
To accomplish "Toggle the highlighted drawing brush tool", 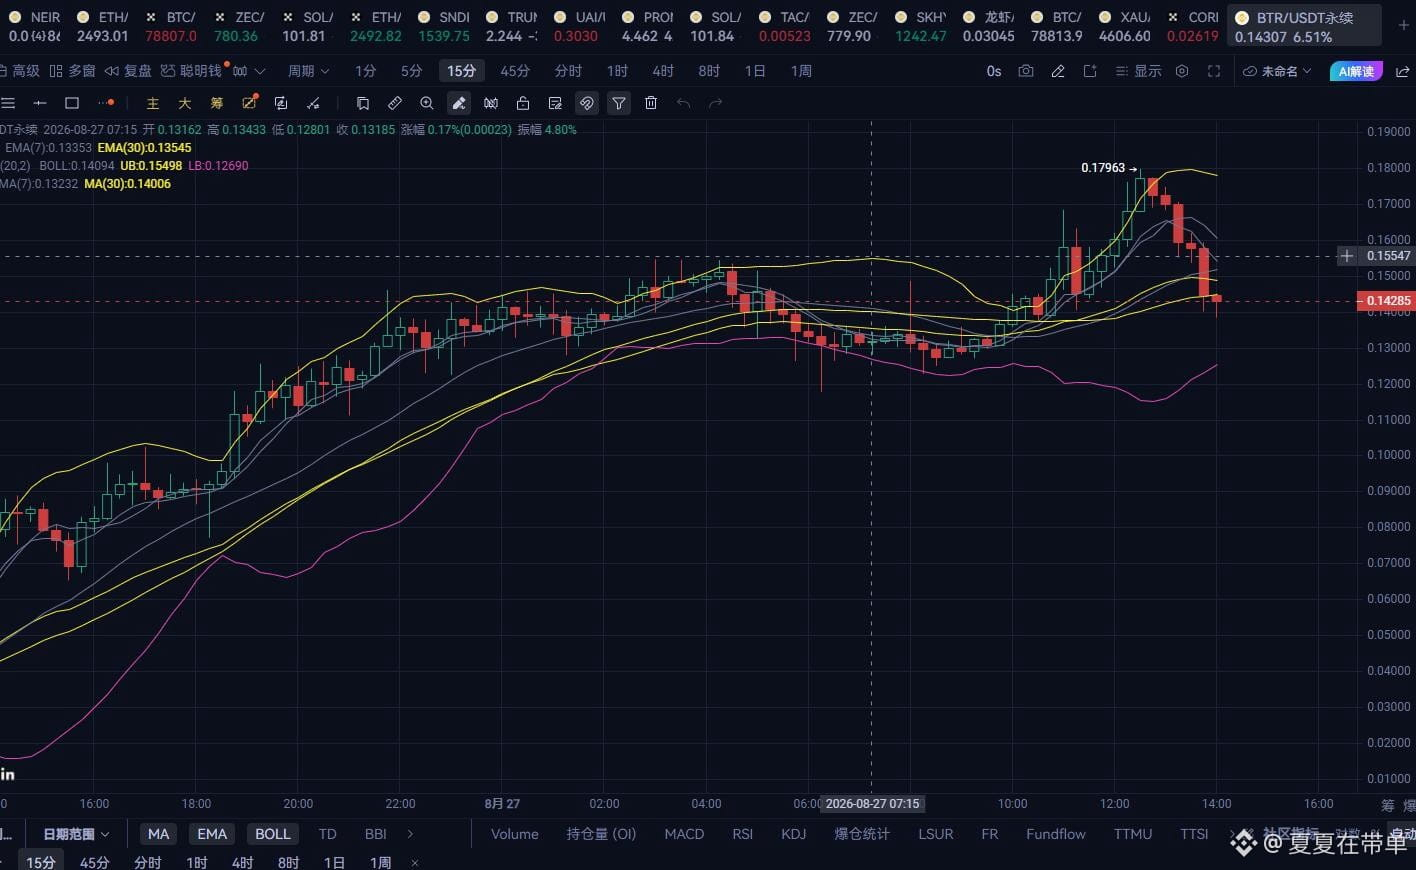I will [459, 103].
